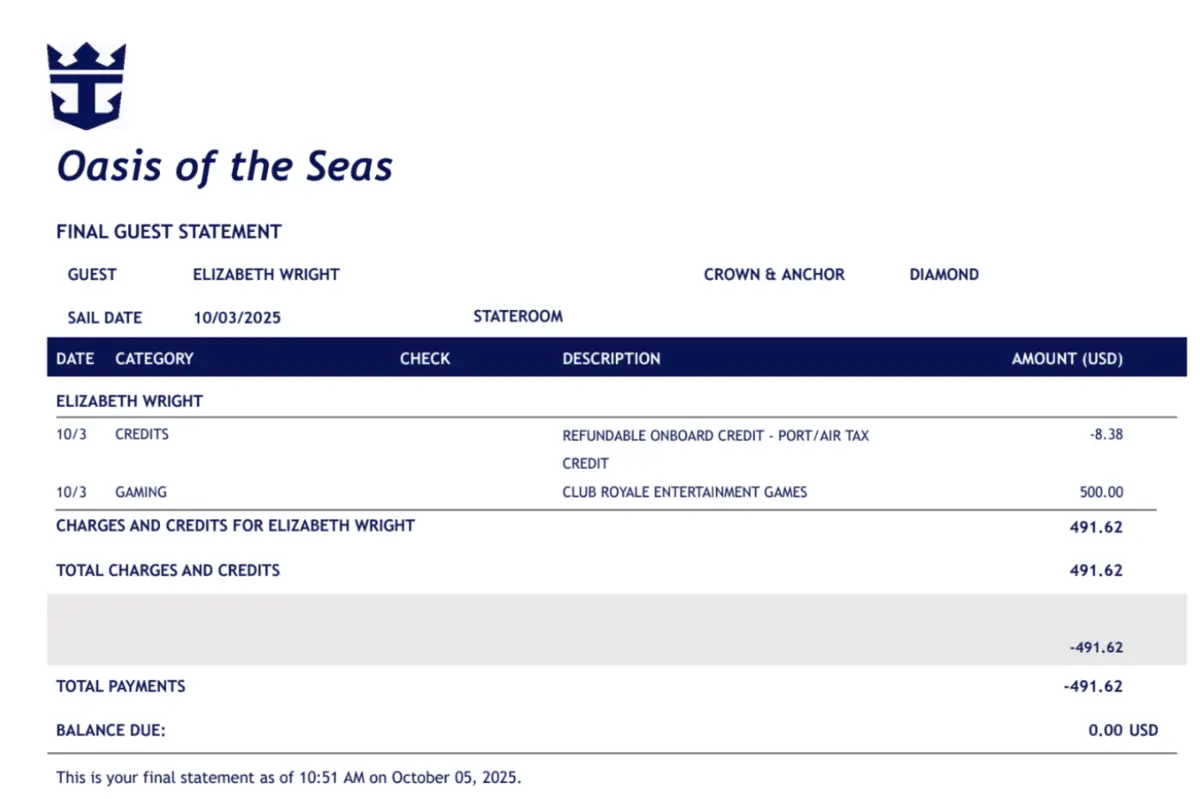
Task: Click the Amount (USD) column header
Action: point(1067,358)
